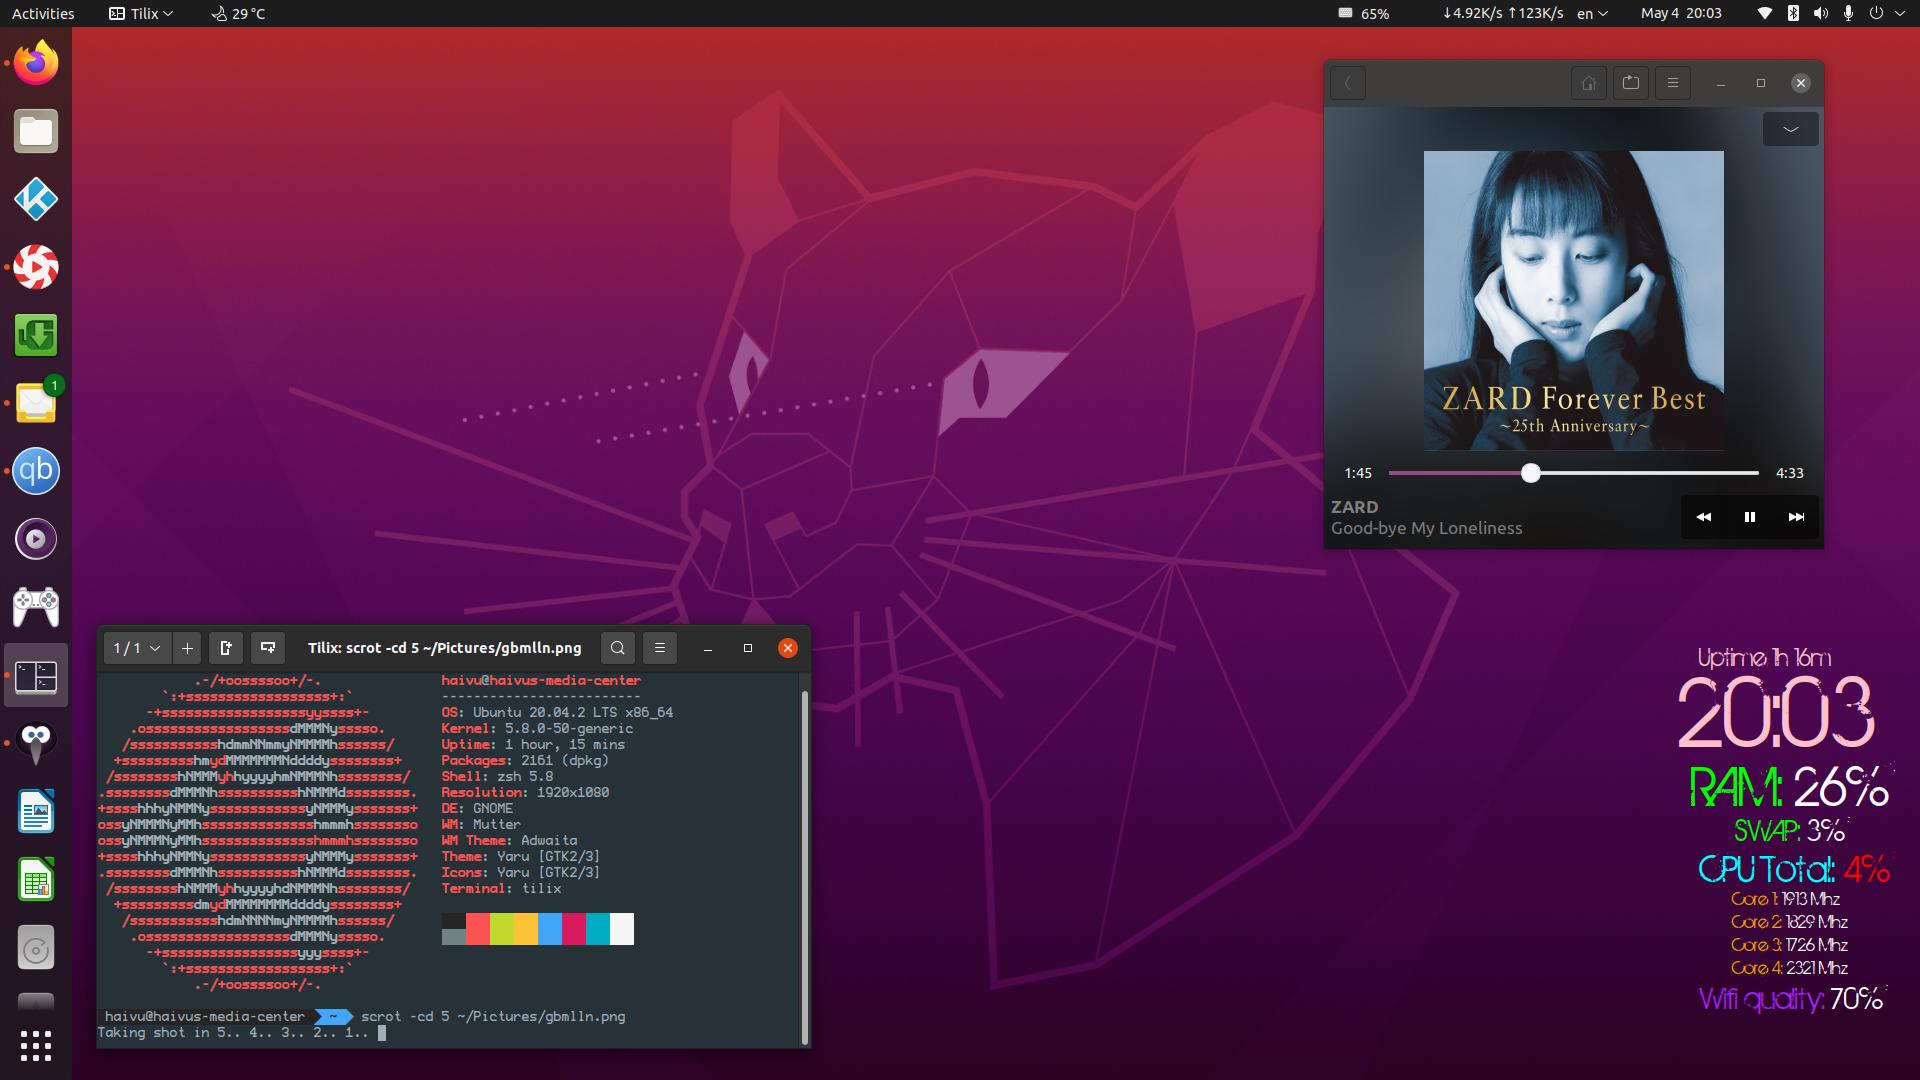This screenshot has width=1920, height=1080.
Task: Pause the playing song
Action: pos(1750,517)
